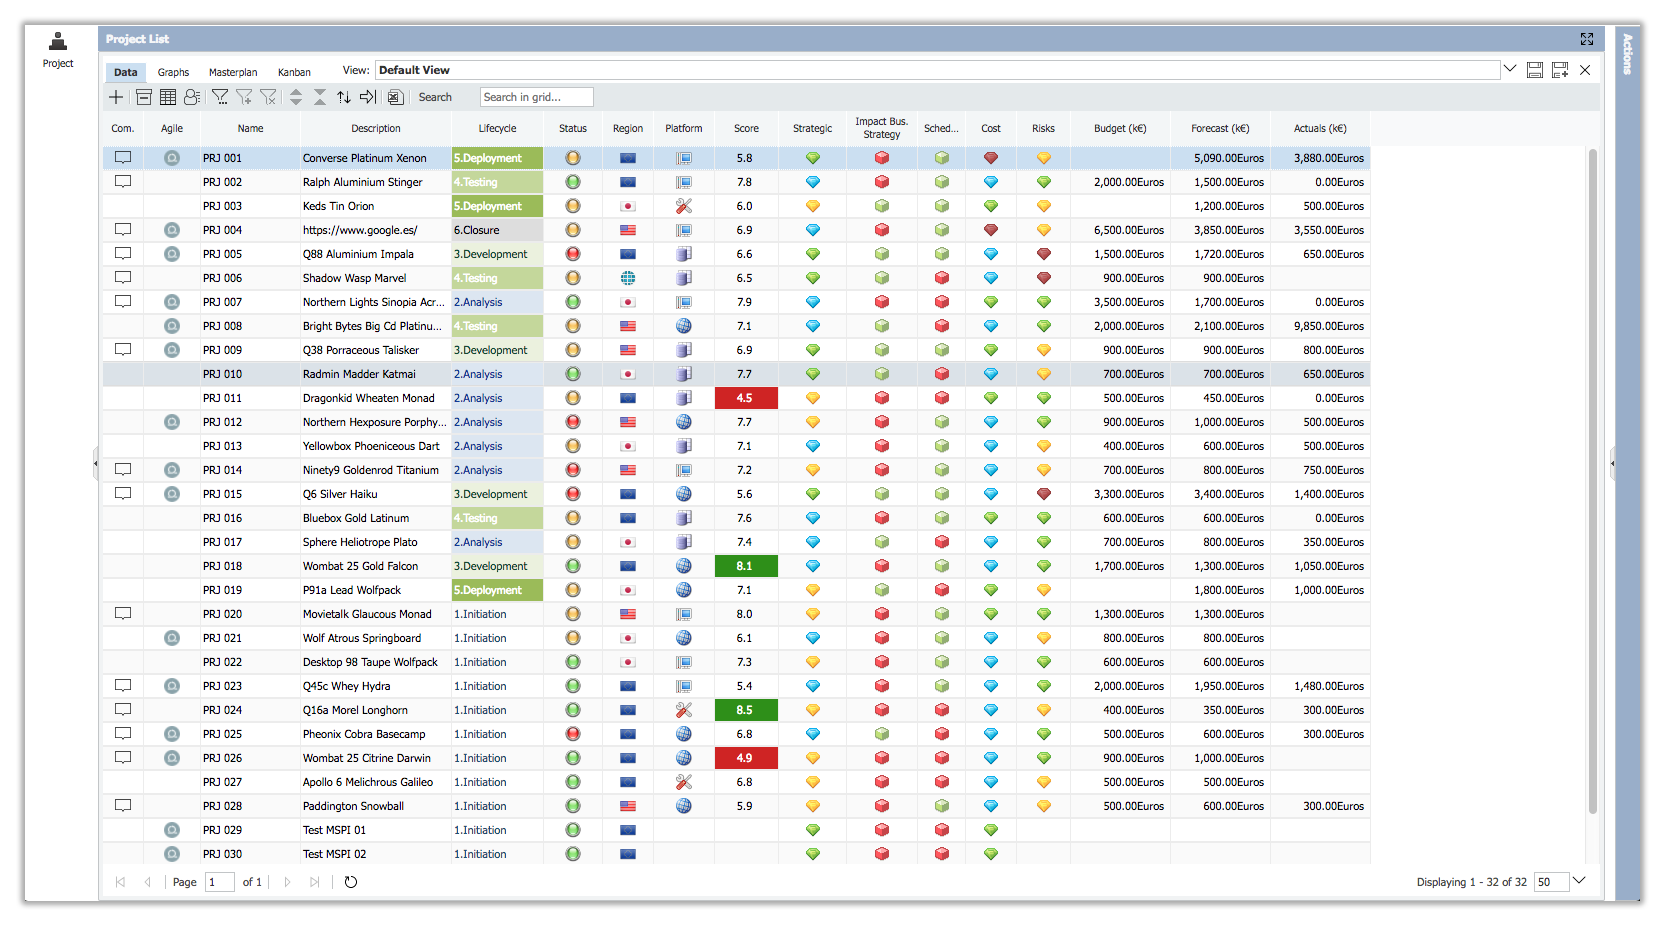Click the add new project plus icon

[x=116, y=97]
